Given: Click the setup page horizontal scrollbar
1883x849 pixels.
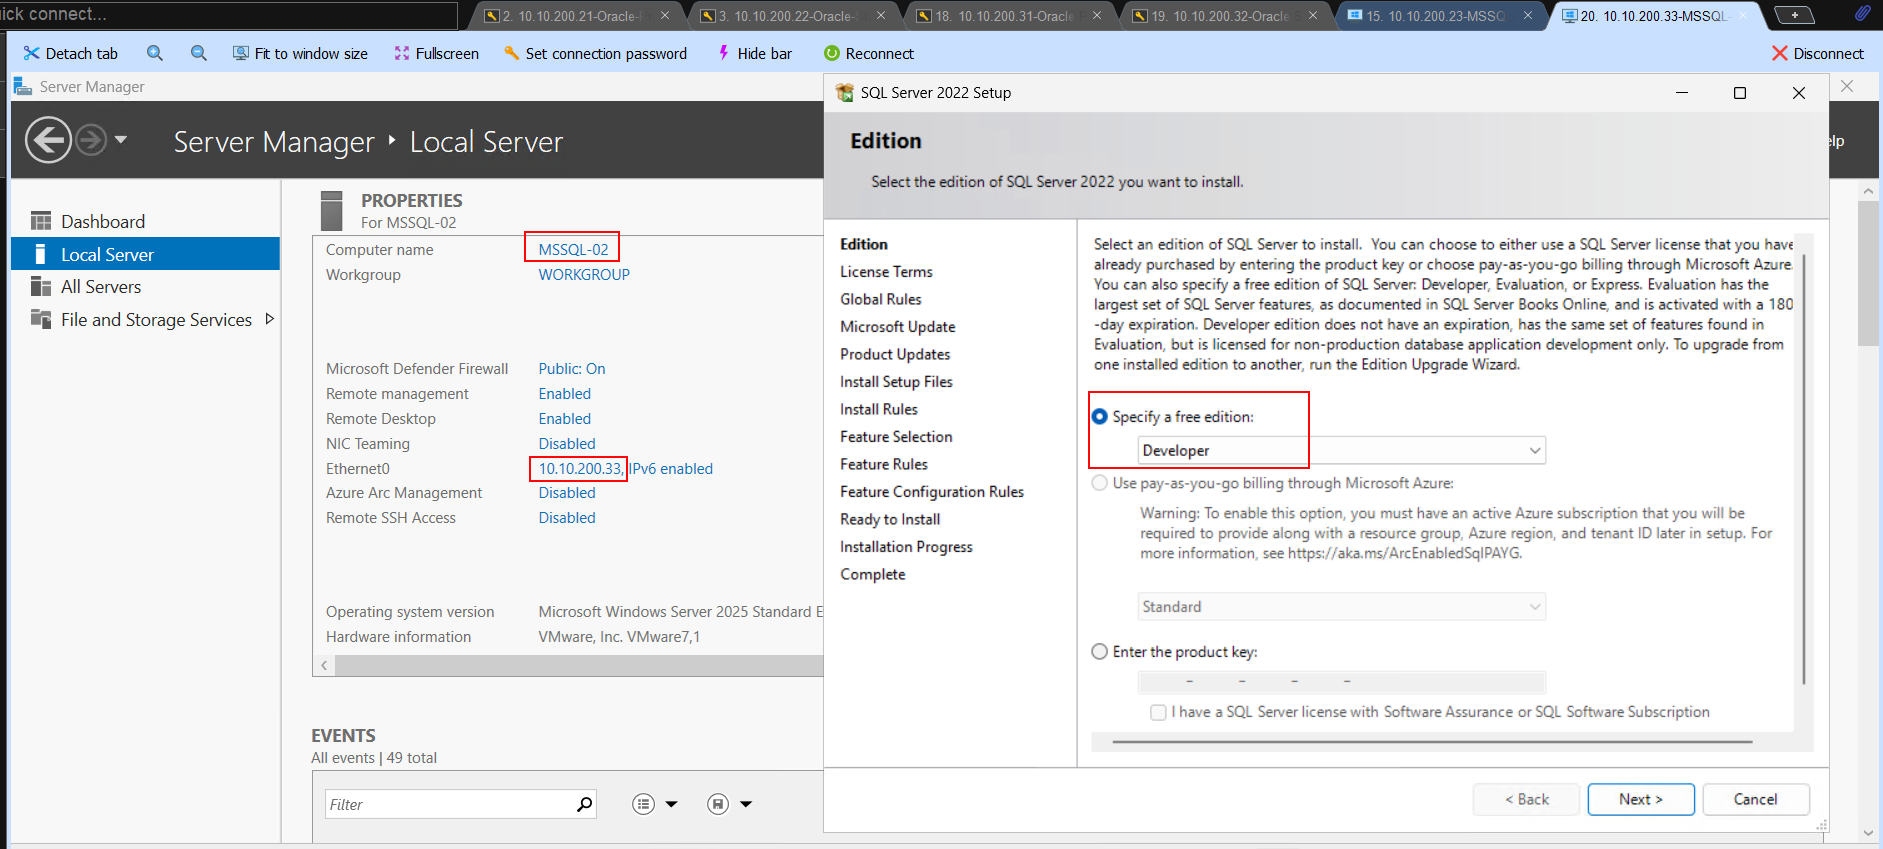Looking at the screenshot, I should (1432, 742).
